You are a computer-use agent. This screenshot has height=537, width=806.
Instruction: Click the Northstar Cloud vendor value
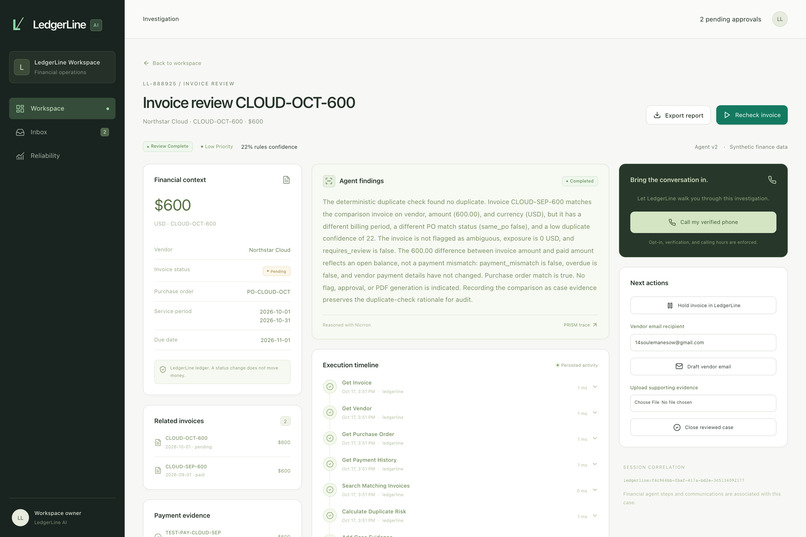(x=269, y=250)
